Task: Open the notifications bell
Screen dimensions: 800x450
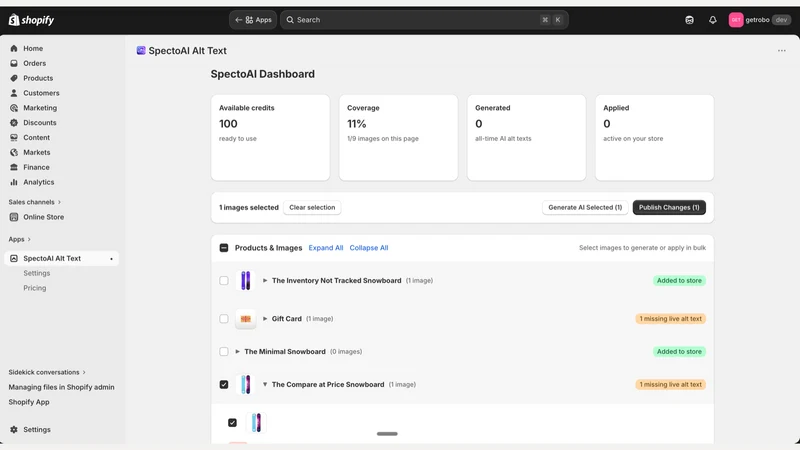Action: (x=713, y=20)
